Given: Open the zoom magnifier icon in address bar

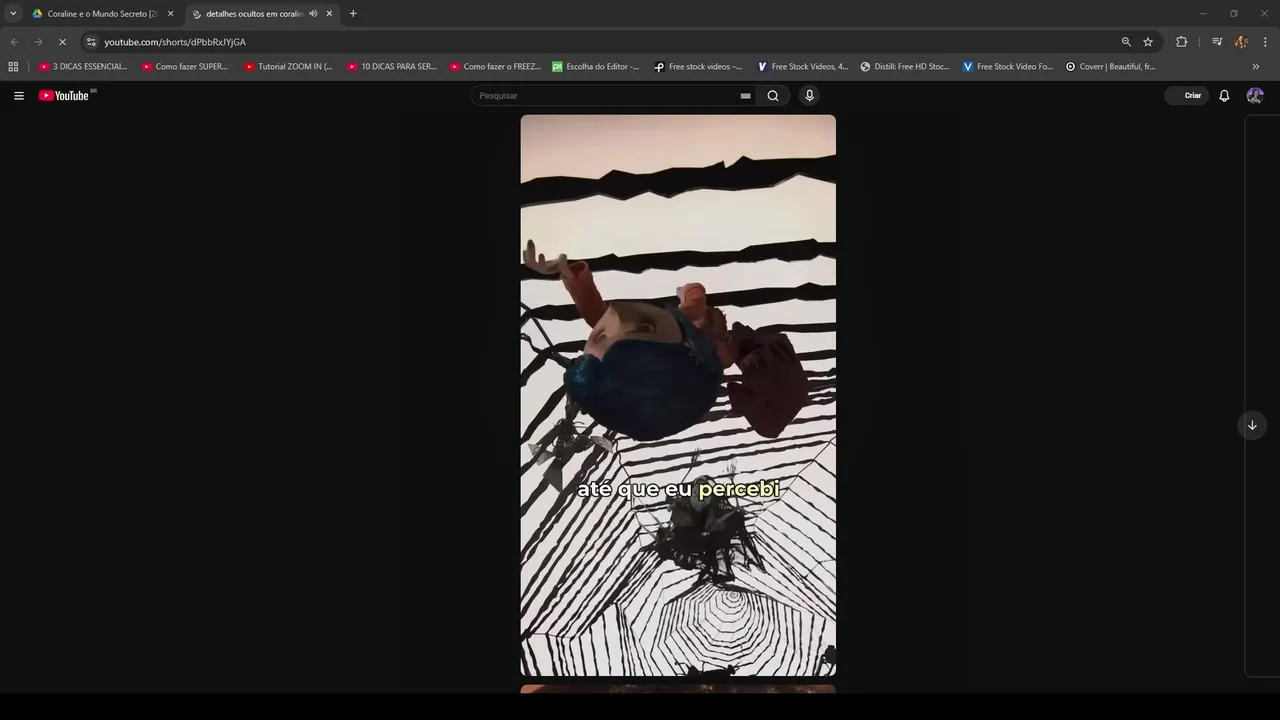Looking at the screenshot, I should (x=1126, y=42).
